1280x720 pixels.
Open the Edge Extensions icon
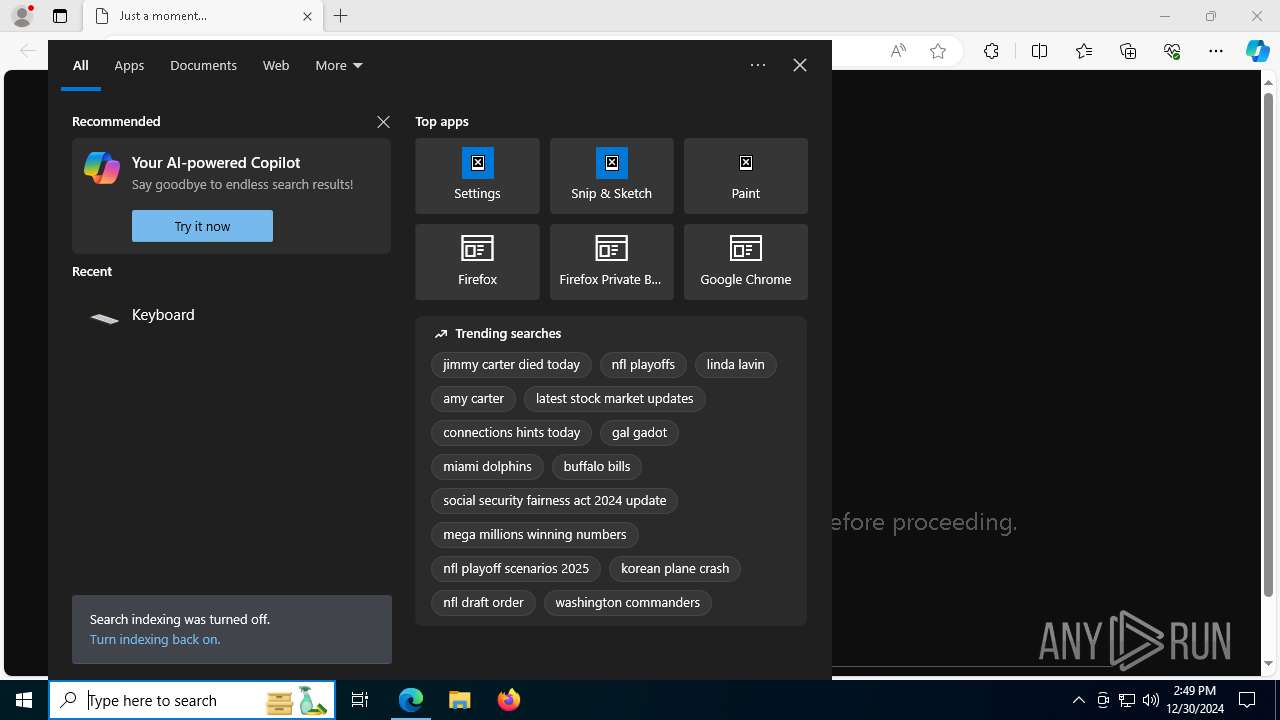pos(991,51)
